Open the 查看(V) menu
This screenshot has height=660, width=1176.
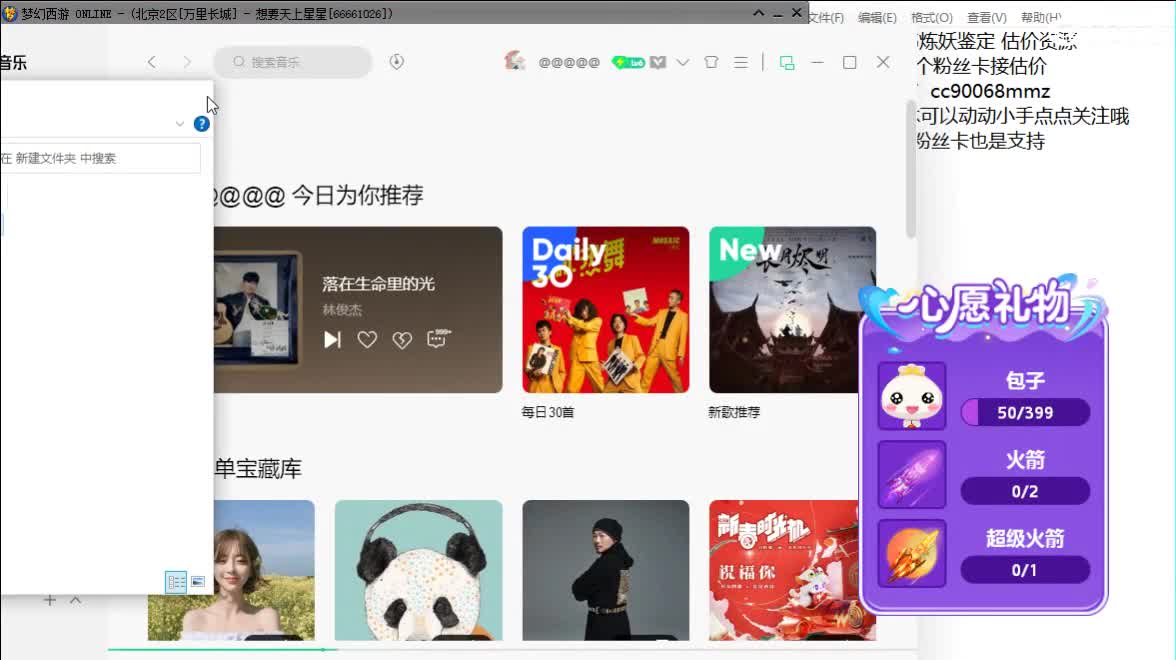[x=985, y=17]
